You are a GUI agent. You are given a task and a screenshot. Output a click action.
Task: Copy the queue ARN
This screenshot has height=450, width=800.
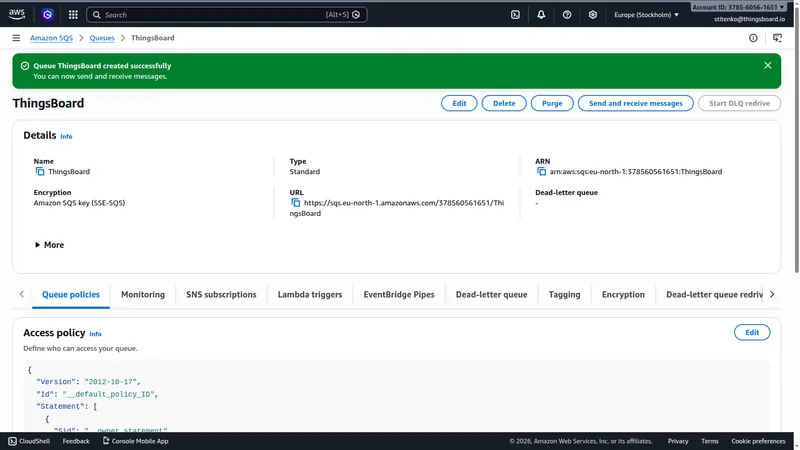[541, 171]
